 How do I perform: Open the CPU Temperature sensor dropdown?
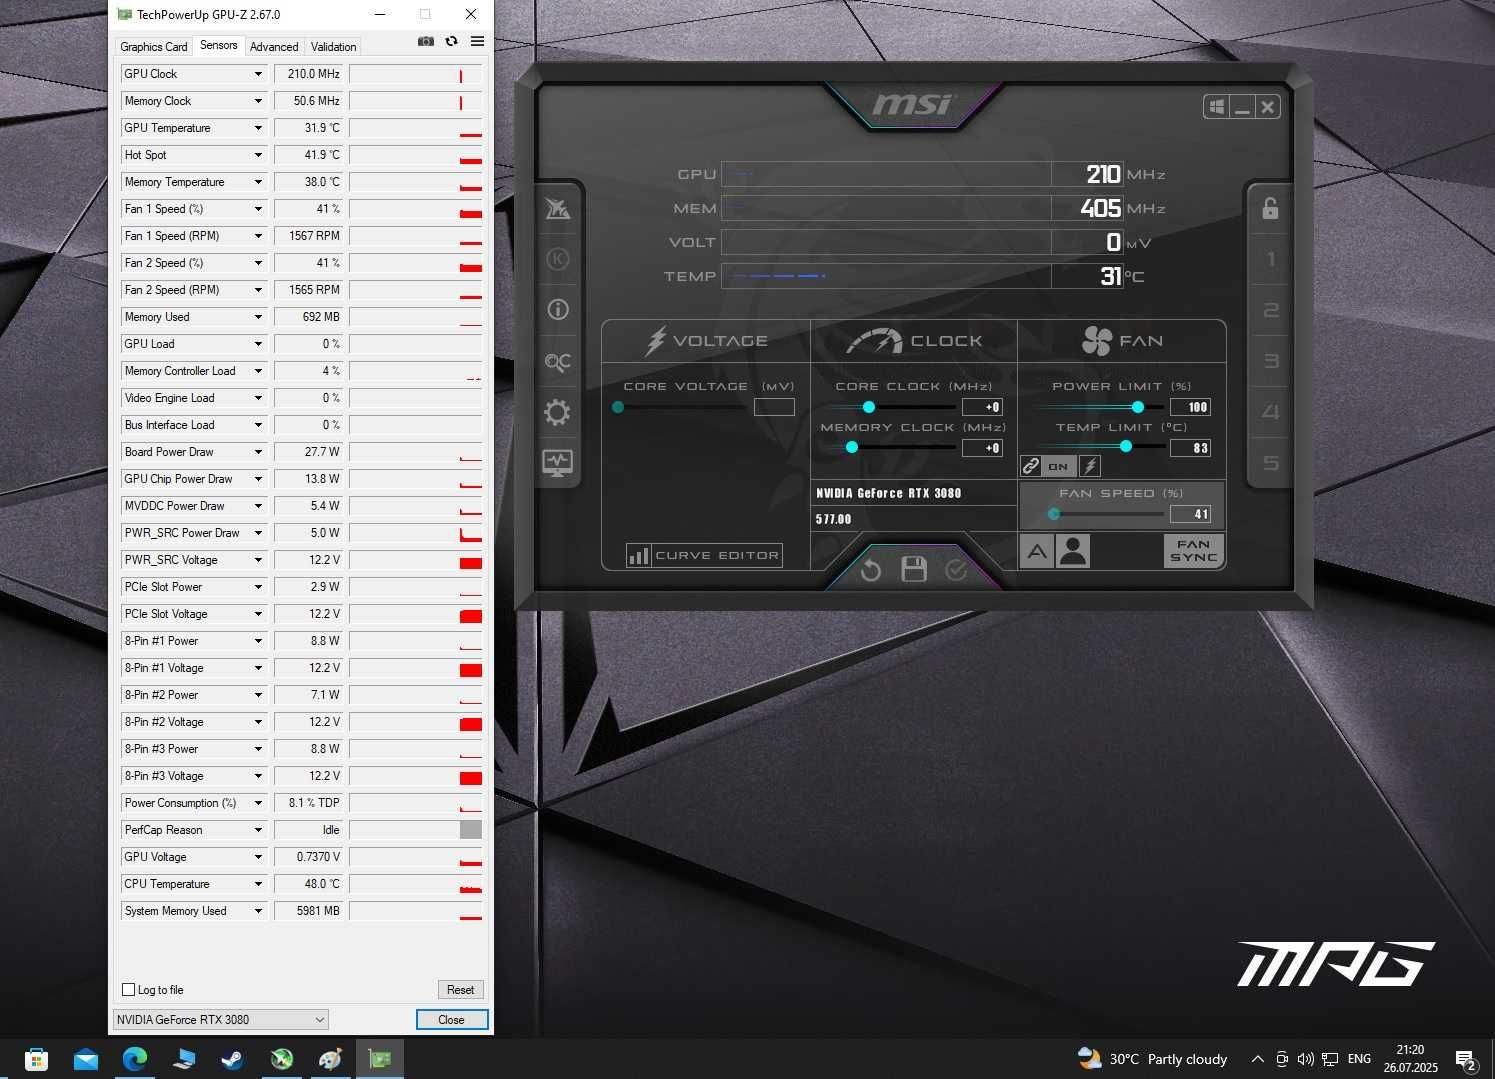258,884
